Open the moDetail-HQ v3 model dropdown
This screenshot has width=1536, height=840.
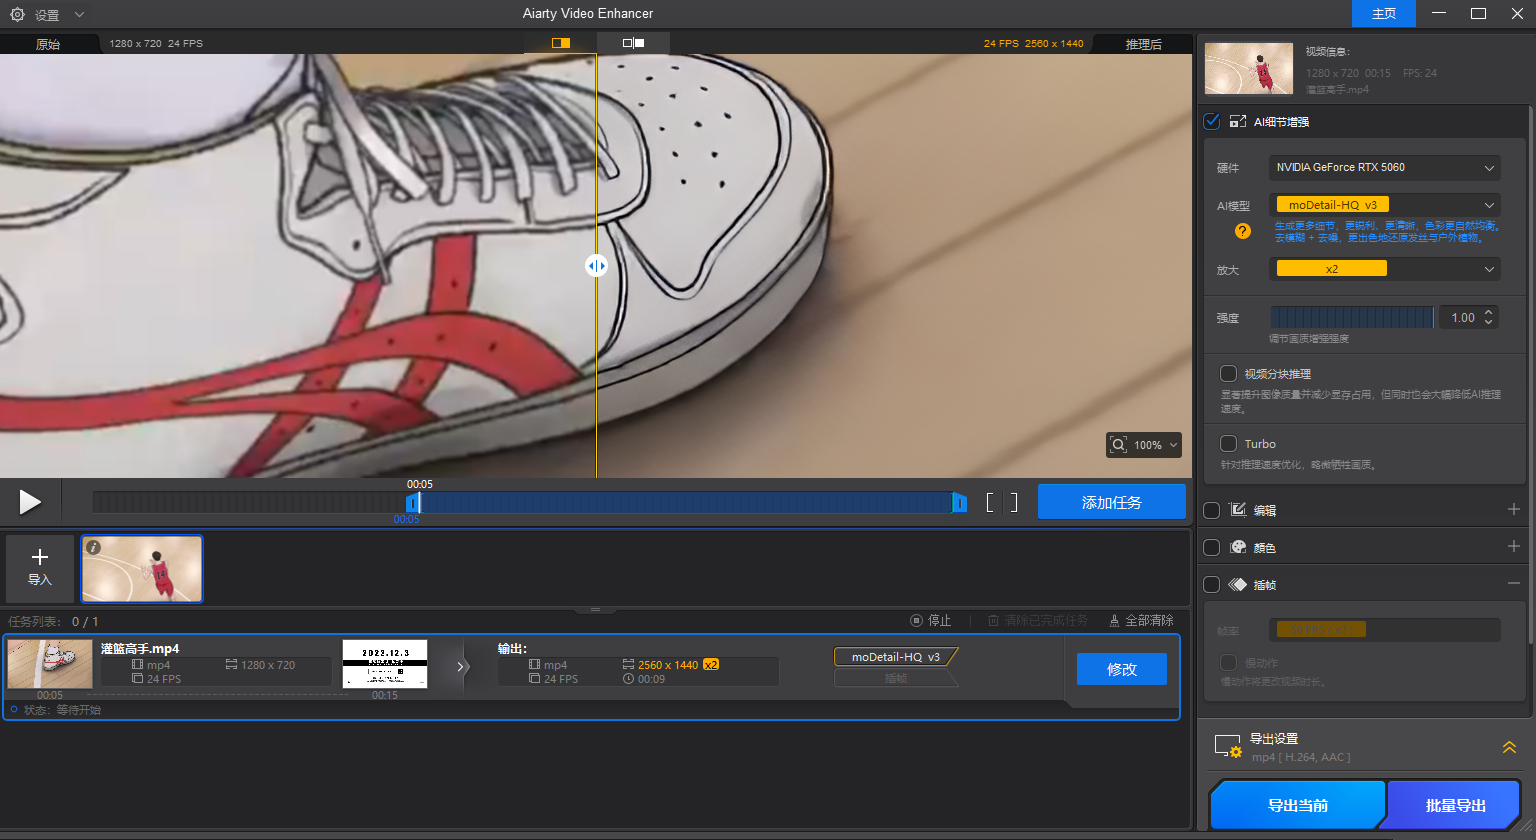[1384, 204]
